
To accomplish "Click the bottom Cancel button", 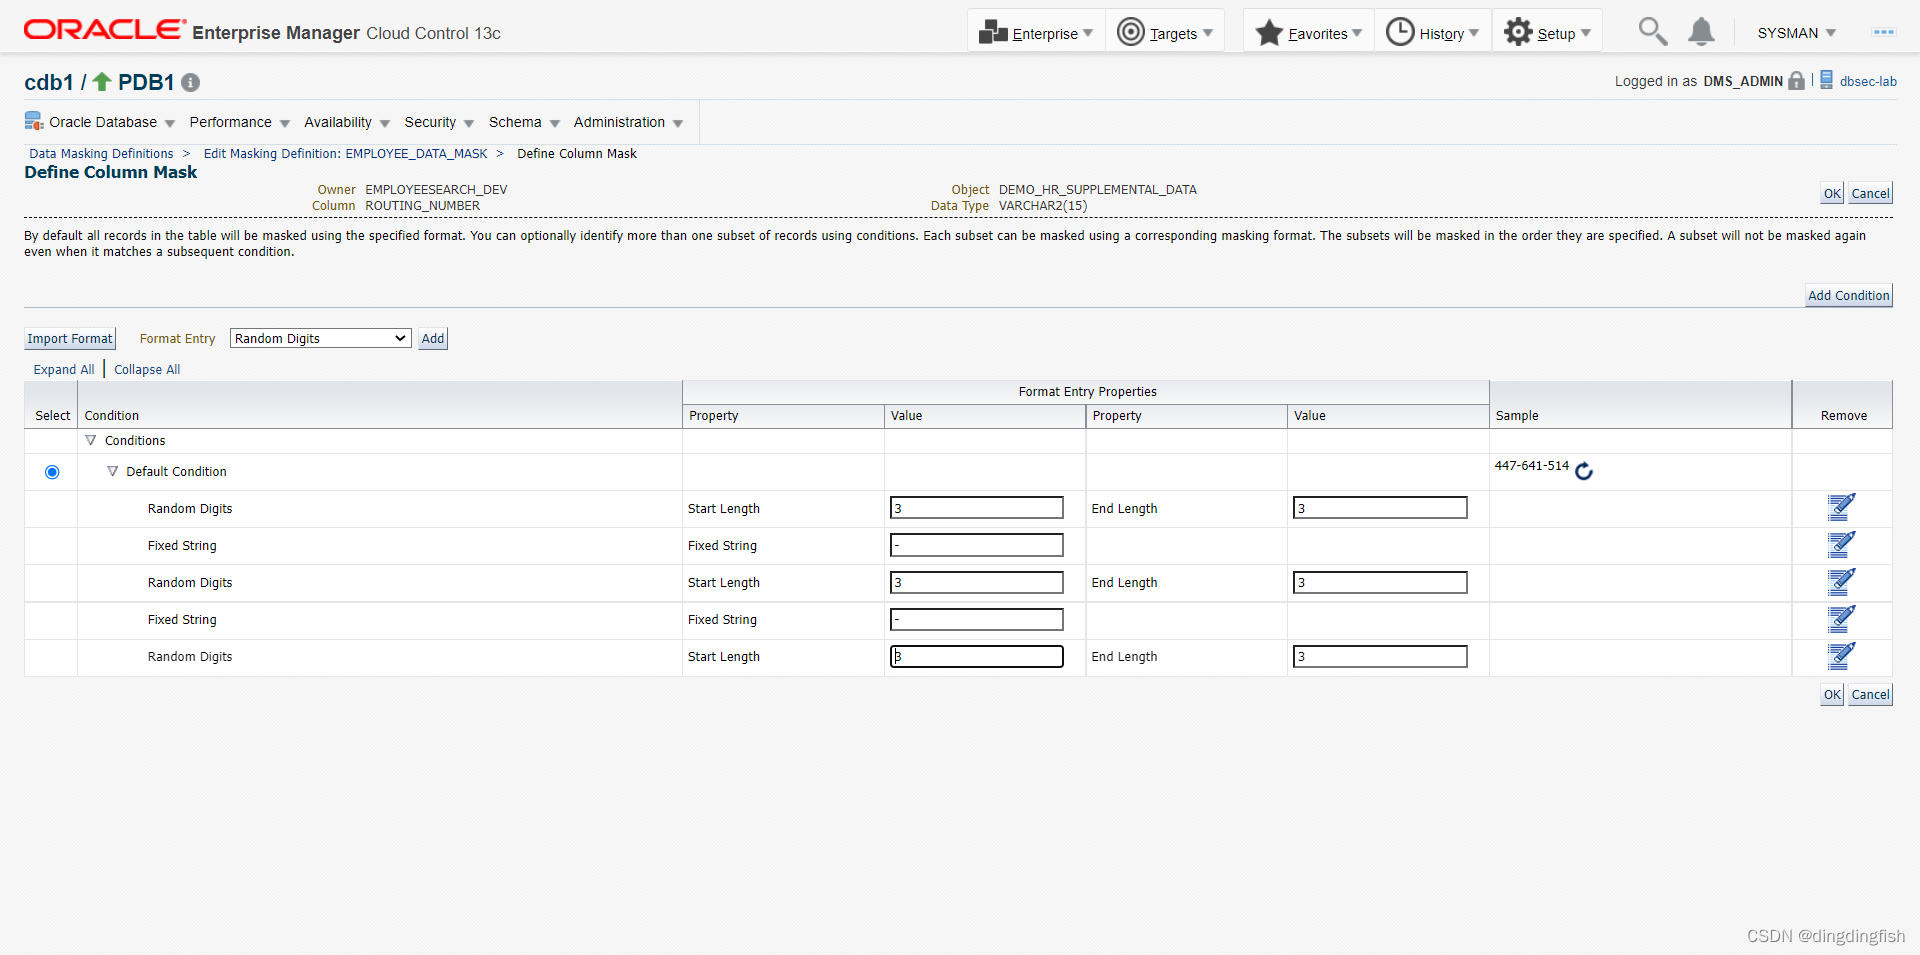I will [1870, 695].
